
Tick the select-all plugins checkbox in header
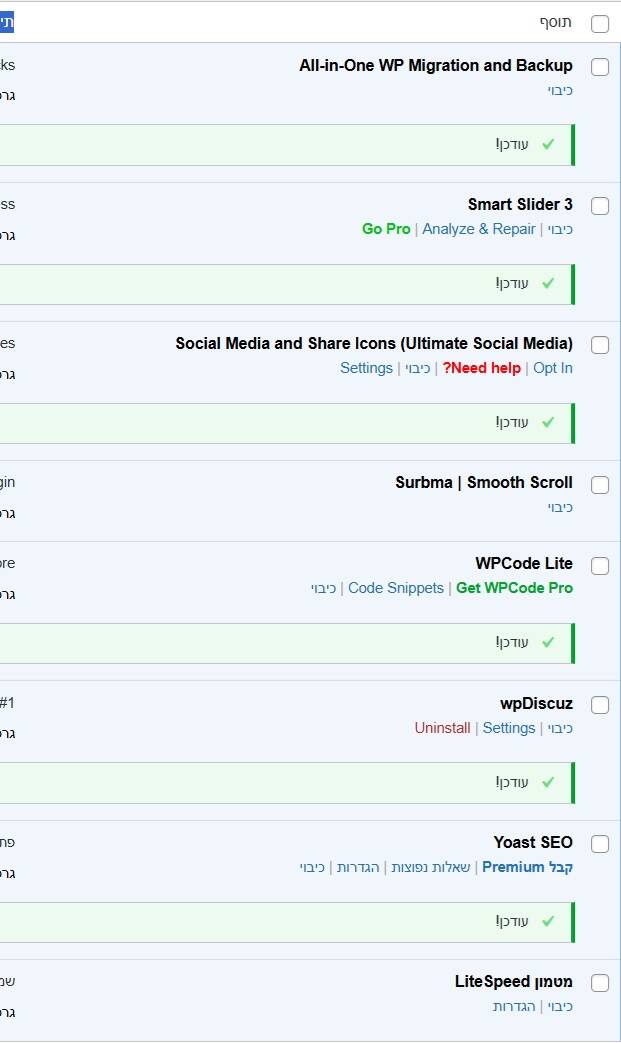pyautogui.click(x=600, y=24)
